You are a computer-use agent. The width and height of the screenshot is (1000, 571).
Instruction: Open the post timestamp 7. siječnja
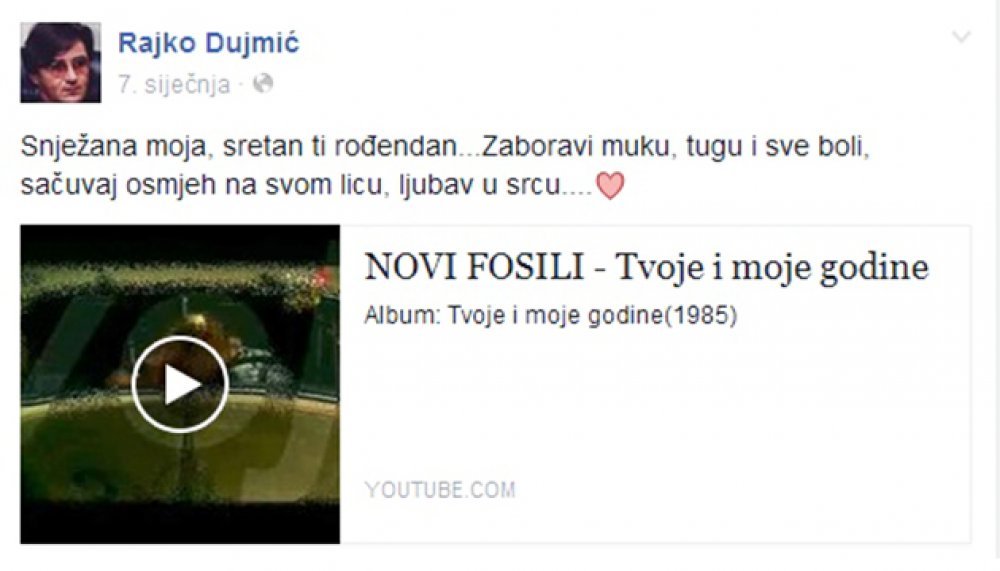174,84
